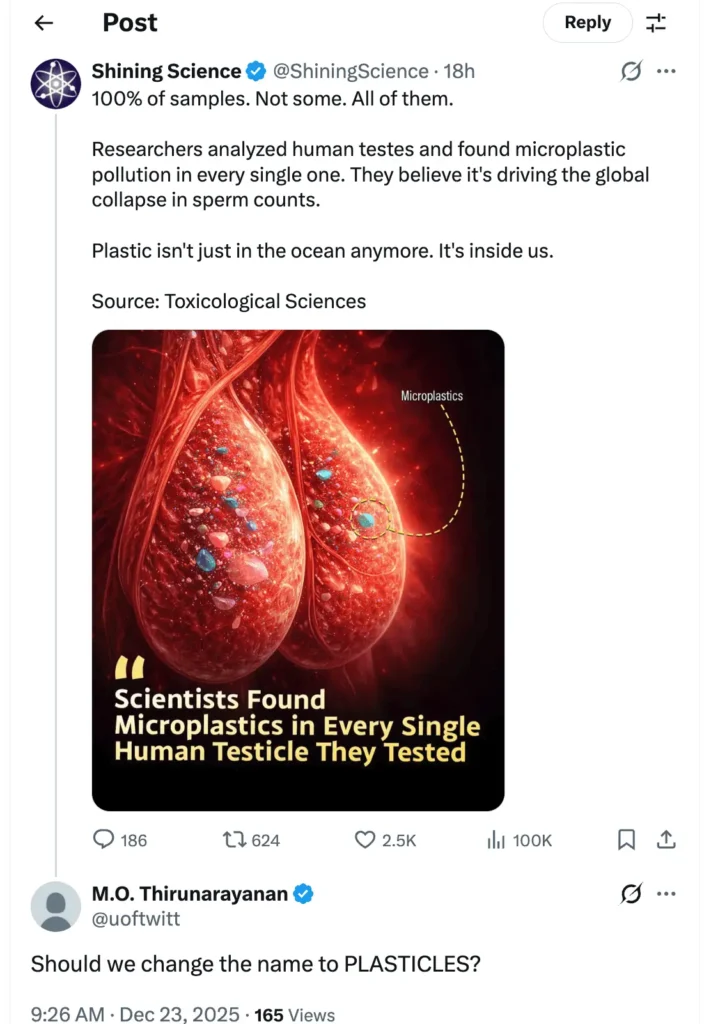Open the more options menu on the post
Viewport: 711px width, 1024px height.
coord(668,71)
